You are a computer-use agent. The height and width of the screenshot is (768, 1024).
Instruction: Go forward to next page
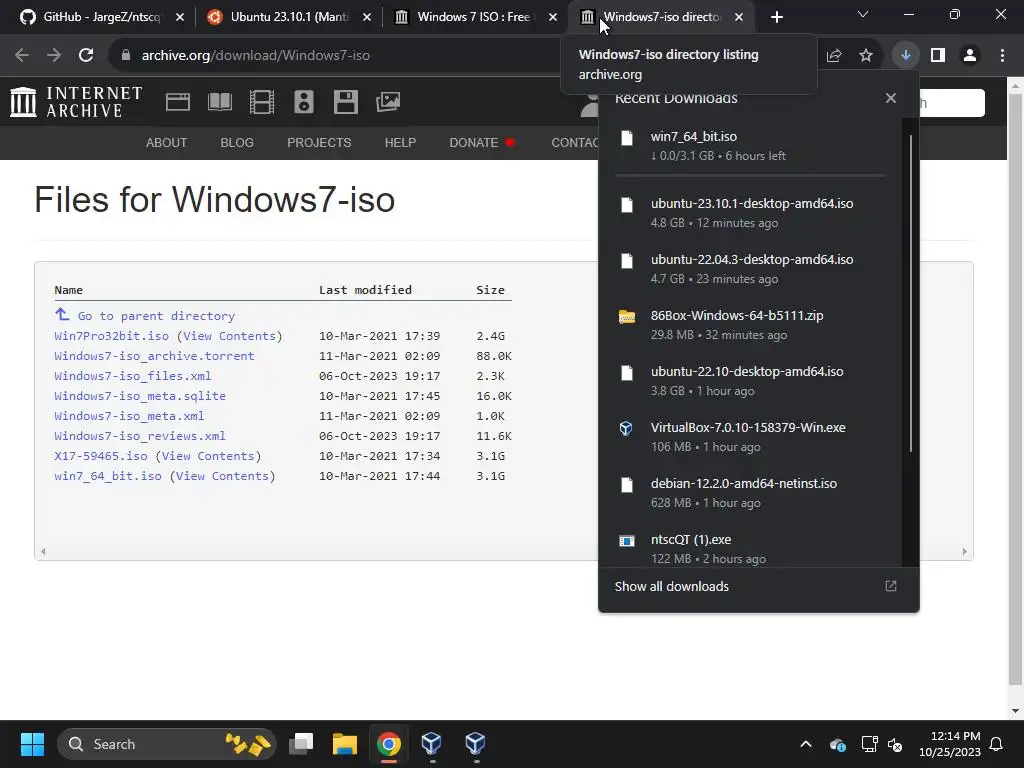coord(54,55)
